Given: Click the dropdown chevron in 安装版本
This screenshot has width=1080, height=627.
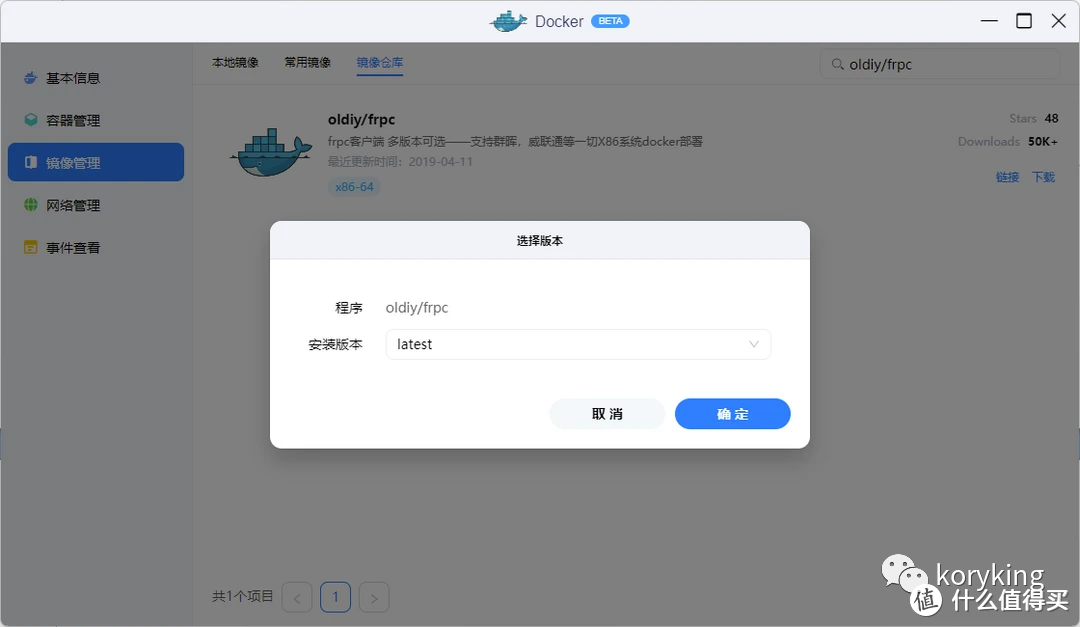Looking at the screenshot, I should [754, 345].
